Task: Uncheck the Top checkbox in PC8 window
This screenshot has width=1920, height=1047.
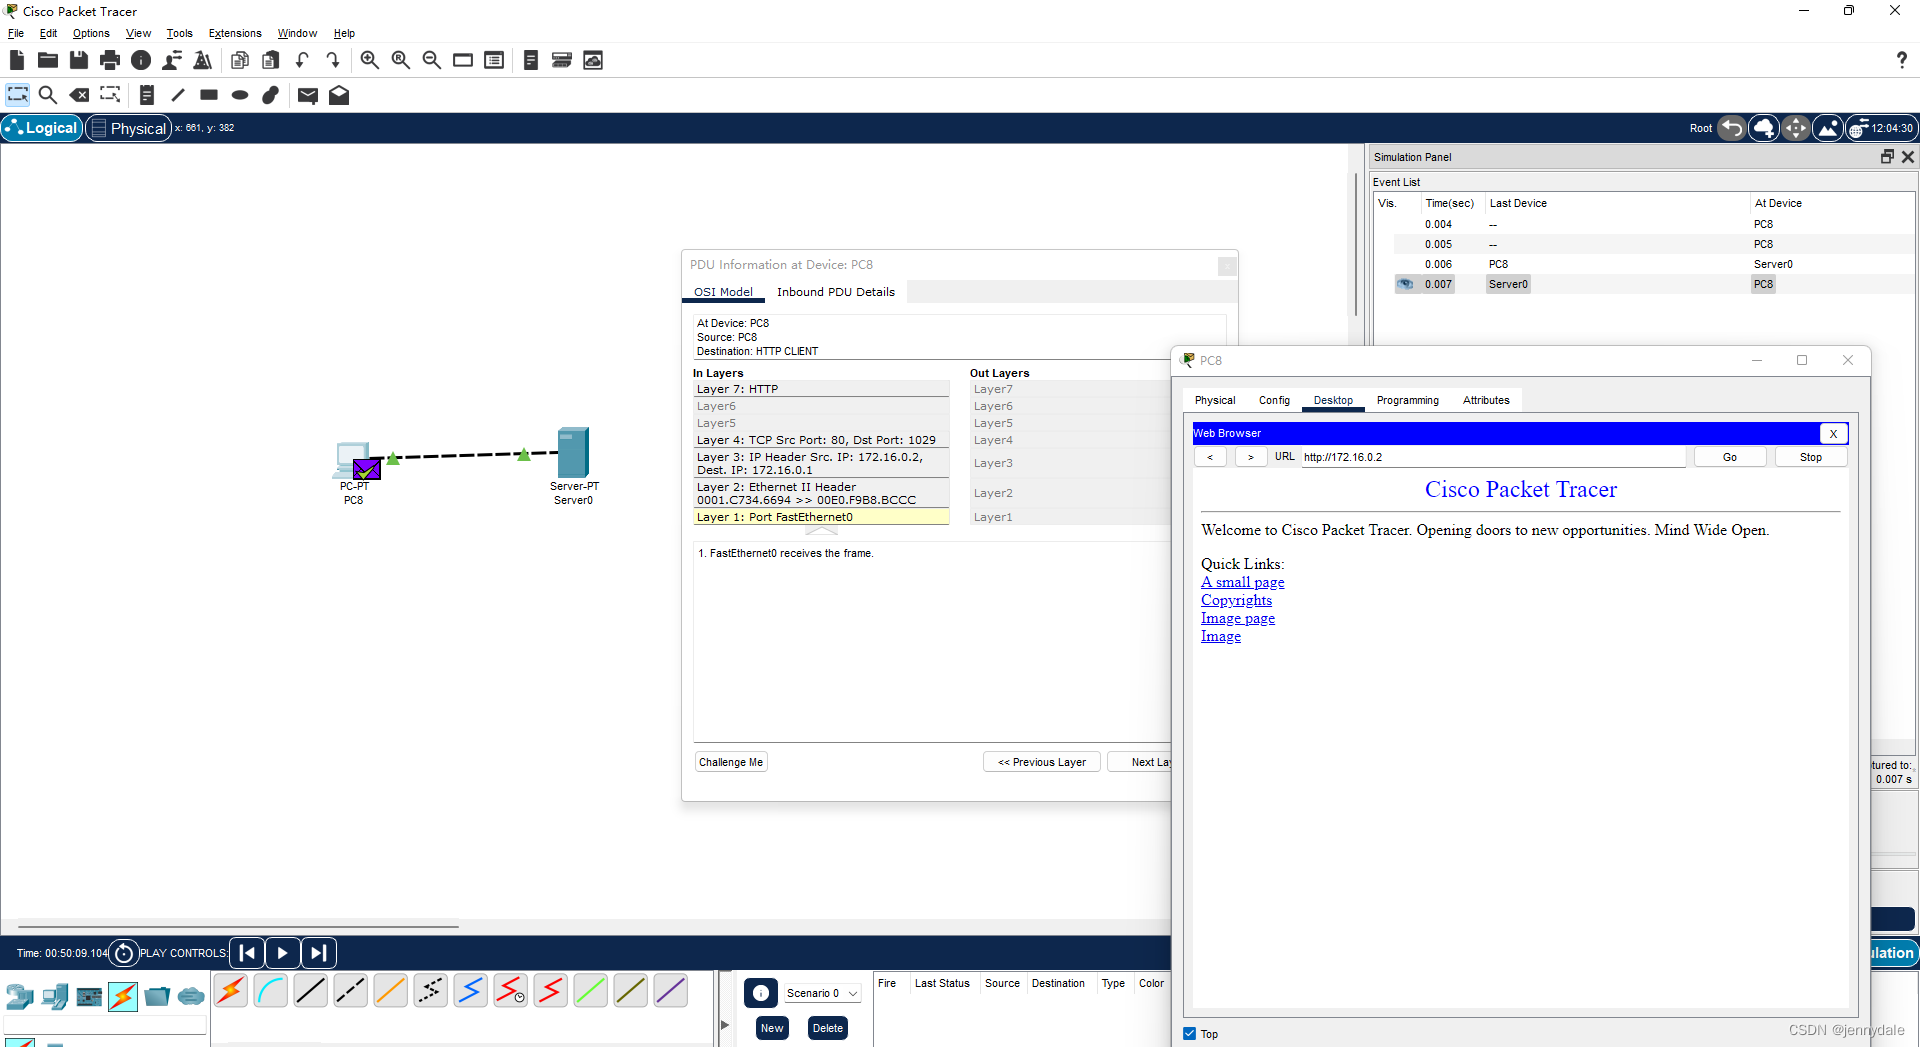Action: [1190, 1034]
